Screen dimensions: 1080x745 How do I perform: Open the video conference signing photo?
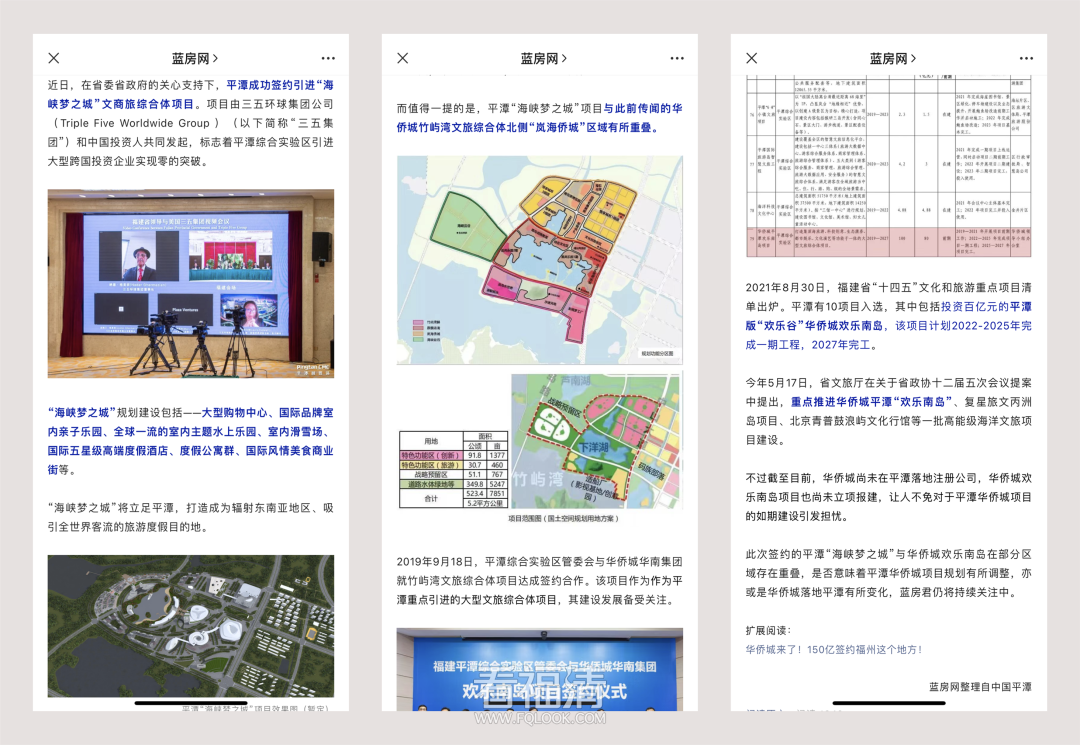click(191, 283)
